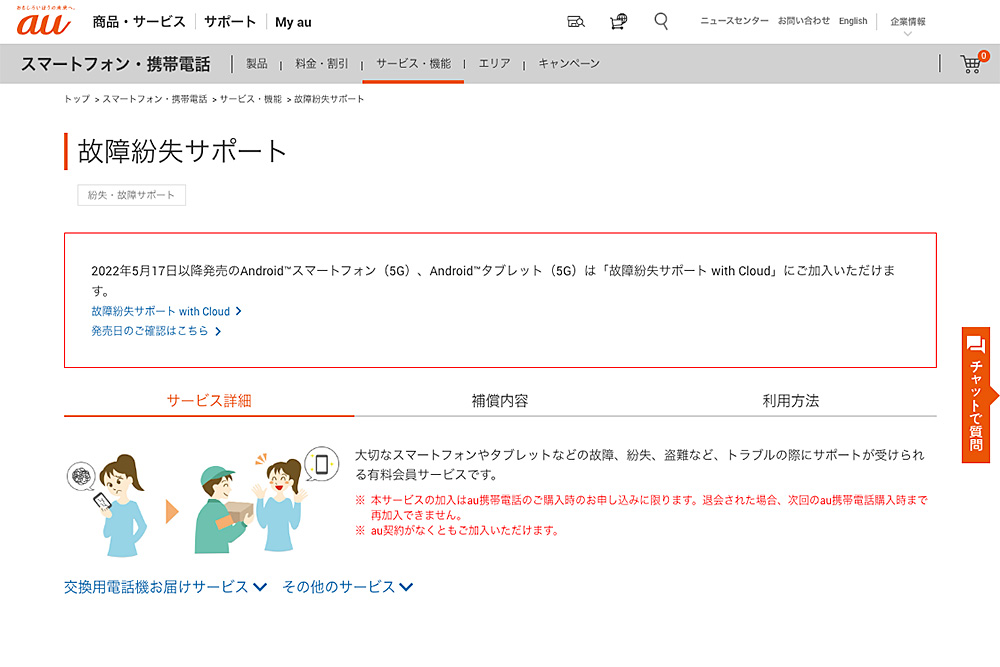Select キャンペーン nav item
Screen dimensions: 1000x667
[569, 63]
